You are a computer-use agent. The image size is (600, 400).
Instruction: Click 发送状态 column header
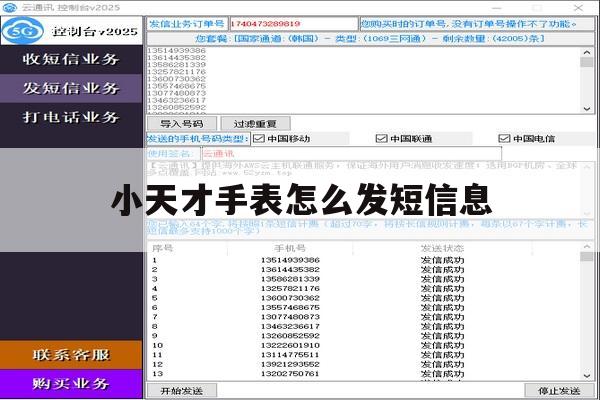click(442, 248)
